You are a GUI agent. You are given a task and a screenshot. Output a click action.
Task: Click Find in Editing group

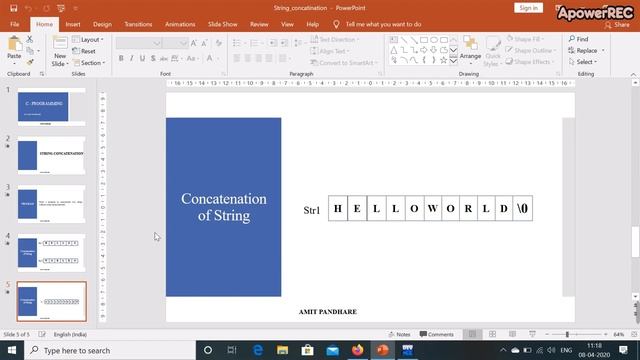[x=578, y=39]
